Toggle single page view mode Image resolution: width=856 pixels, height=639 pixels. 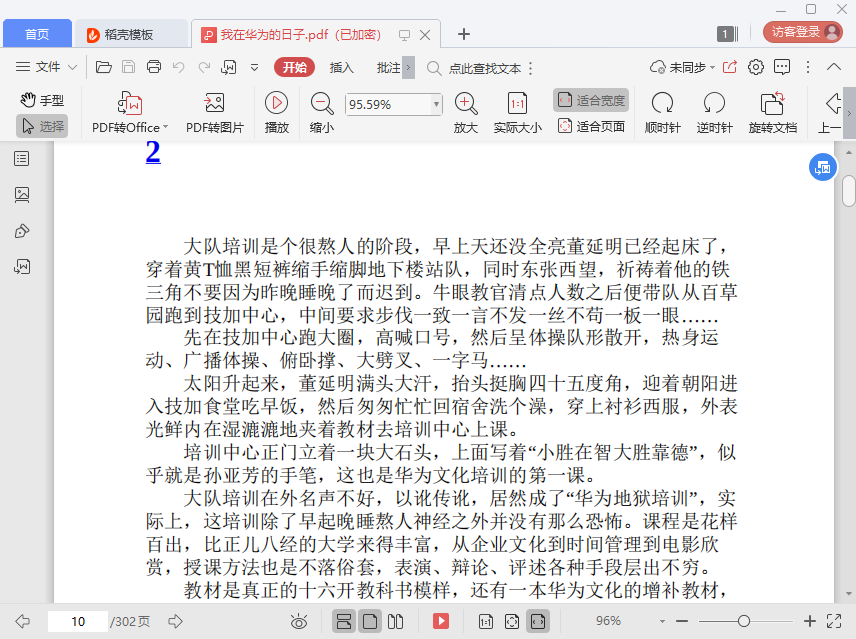point(370,621)
